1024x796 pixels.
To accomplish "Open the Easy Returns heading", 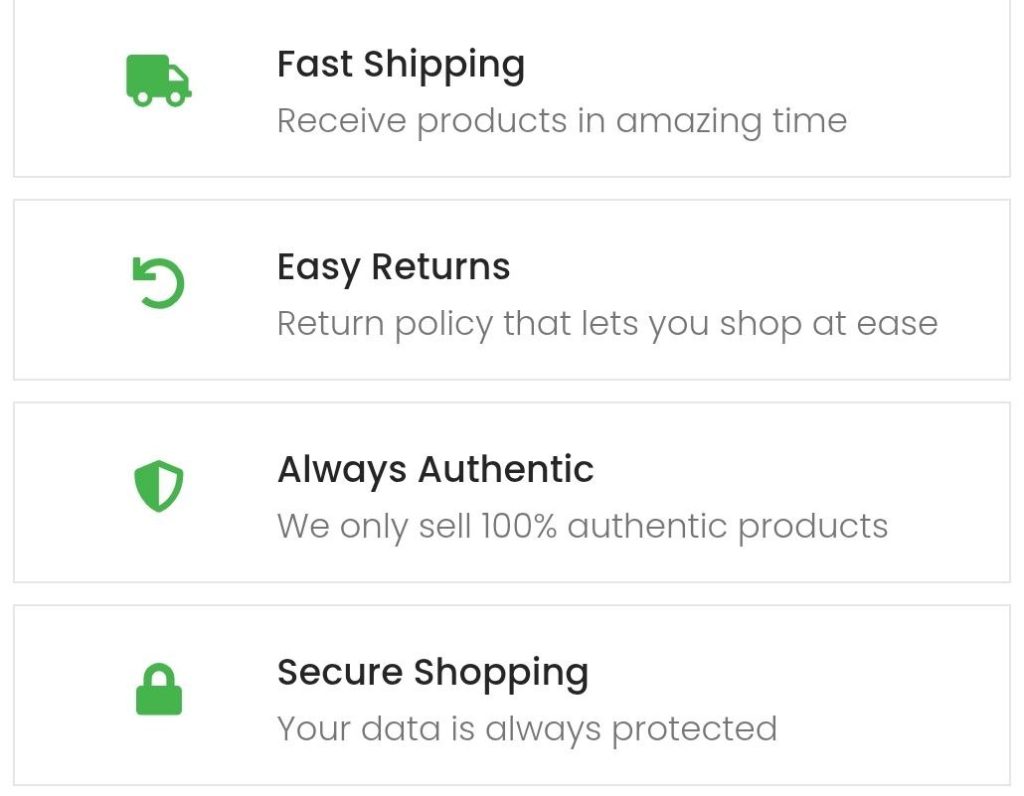I will click(393, 267).
